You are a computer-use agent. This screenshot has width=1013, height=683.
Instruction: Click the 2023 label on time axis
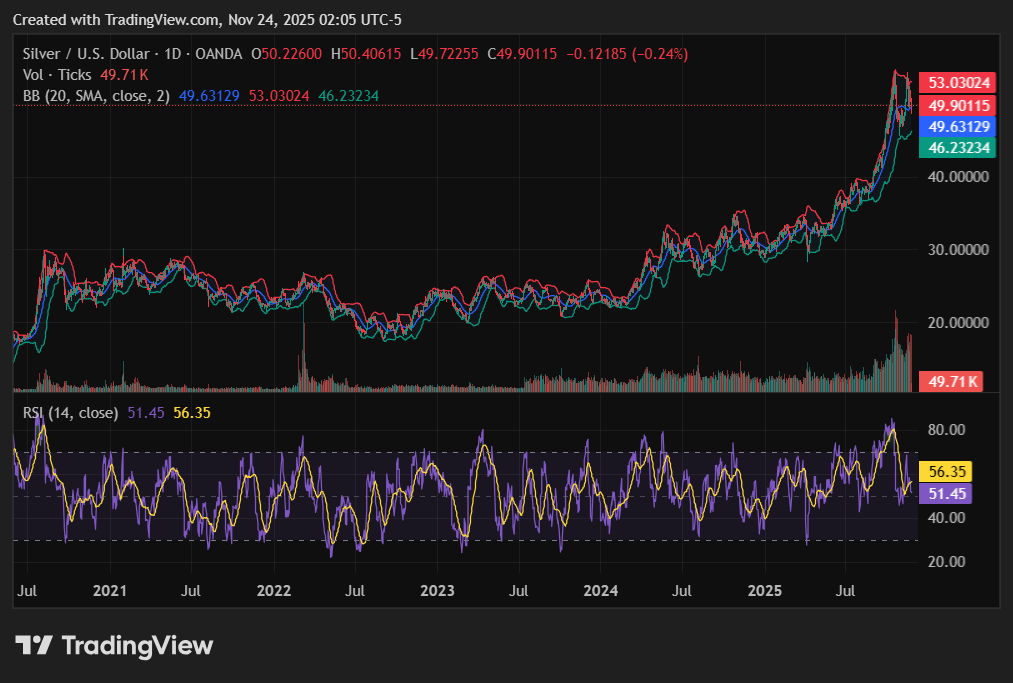tap(438, 591)
